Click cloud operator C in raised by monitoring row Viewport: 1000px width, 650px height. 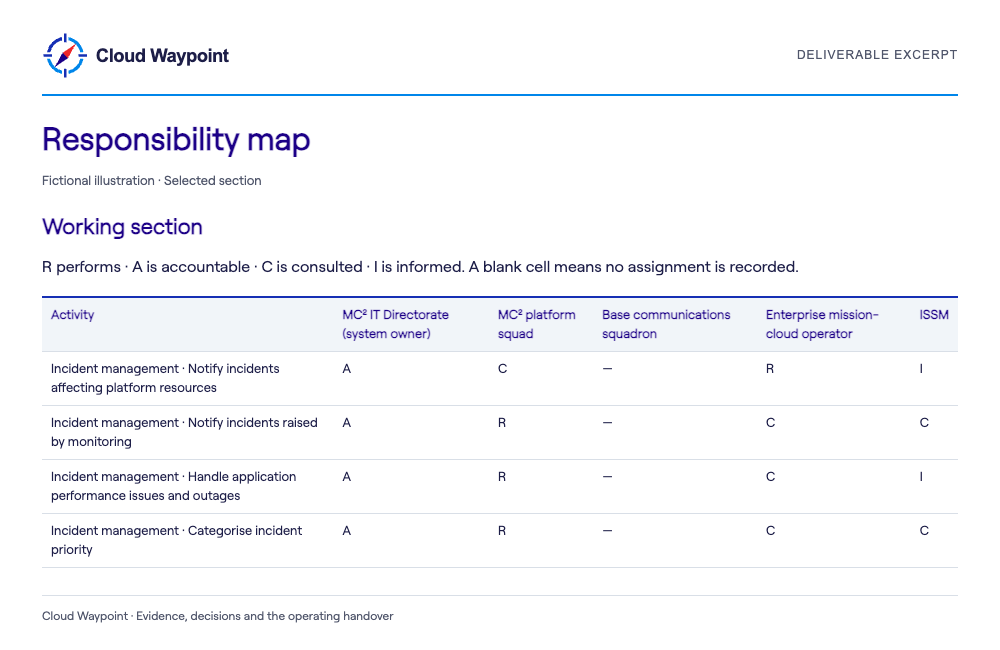click(x=770, y=423)
